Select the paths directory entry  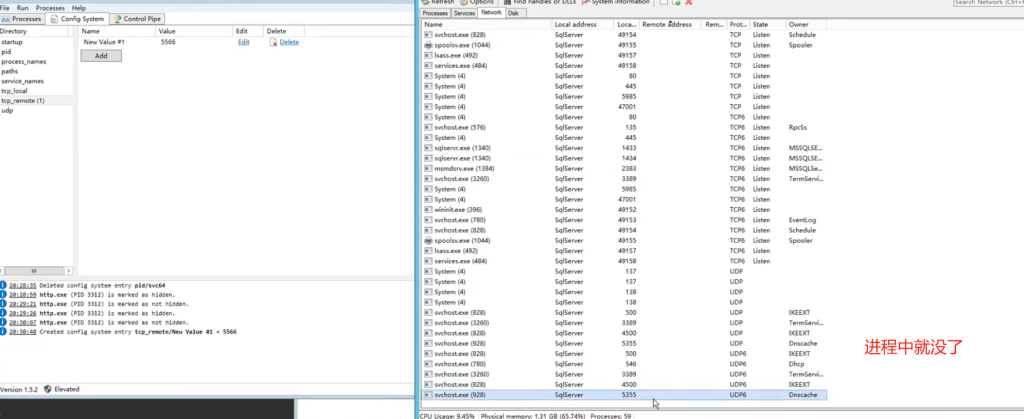[37, 71]
